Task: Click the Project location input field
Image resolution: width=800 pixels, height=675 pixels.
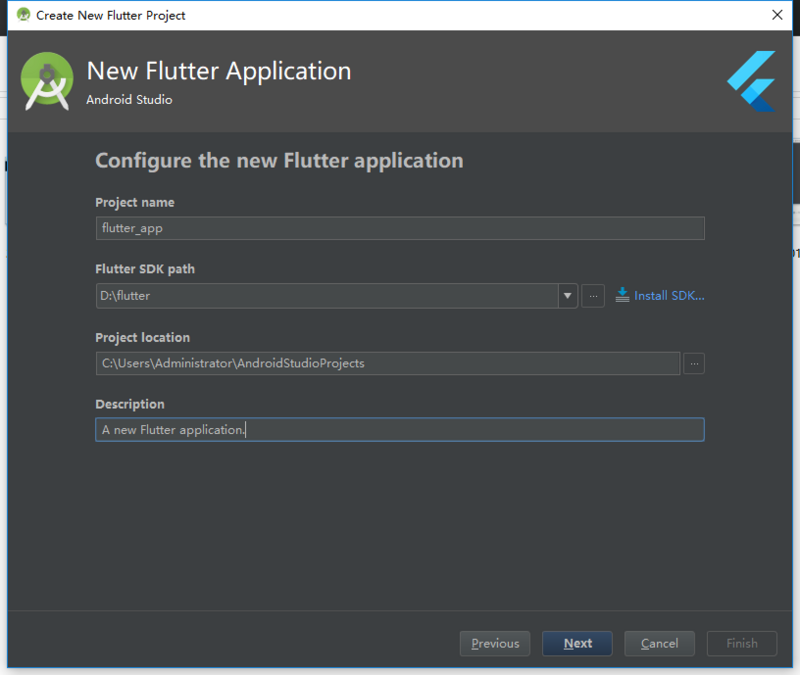Action: pyautogui.click(x=388, y=363)
